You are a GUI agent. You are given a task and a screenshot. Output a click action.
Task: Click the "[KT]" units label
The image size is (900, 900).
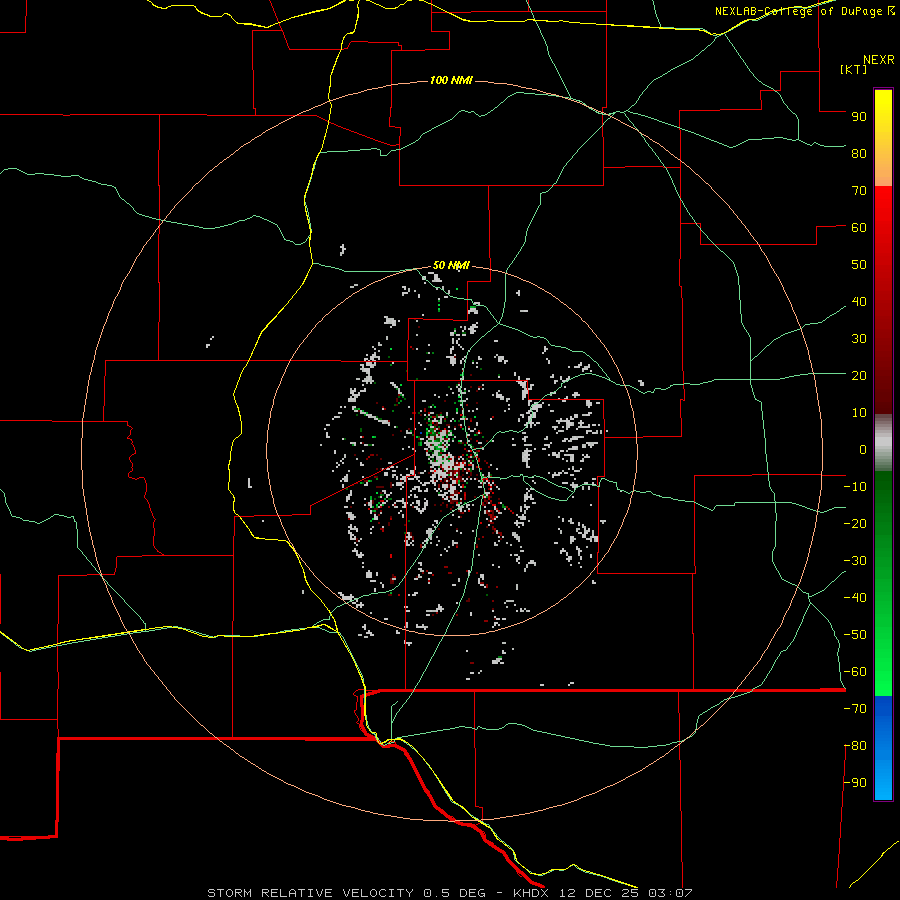(x=854, y=69)
